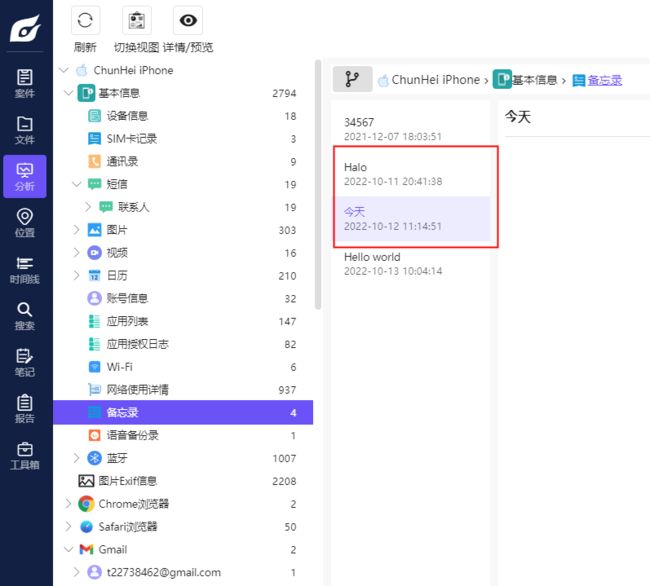This screenshot has height=586, width=650.
Task: Expand the 图片 tree node
Action: click(x=77, y=229)
